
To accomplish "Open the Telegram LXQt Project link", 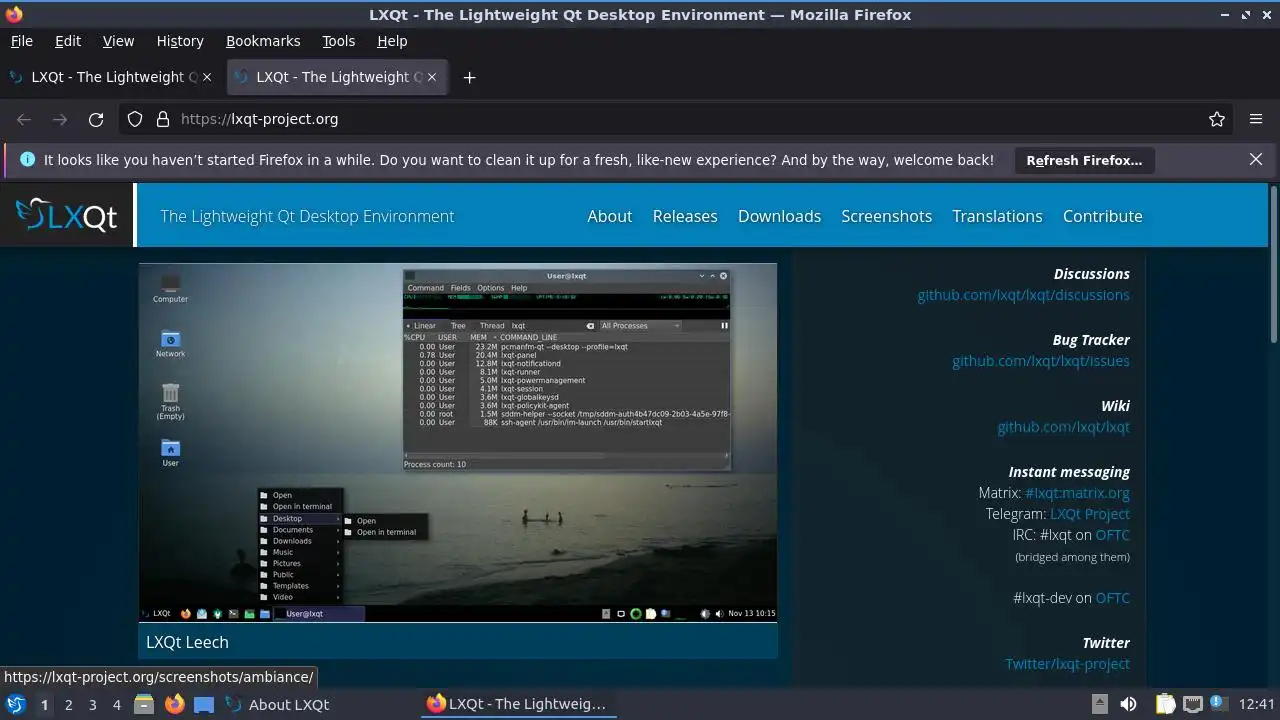I will 1090,514.
